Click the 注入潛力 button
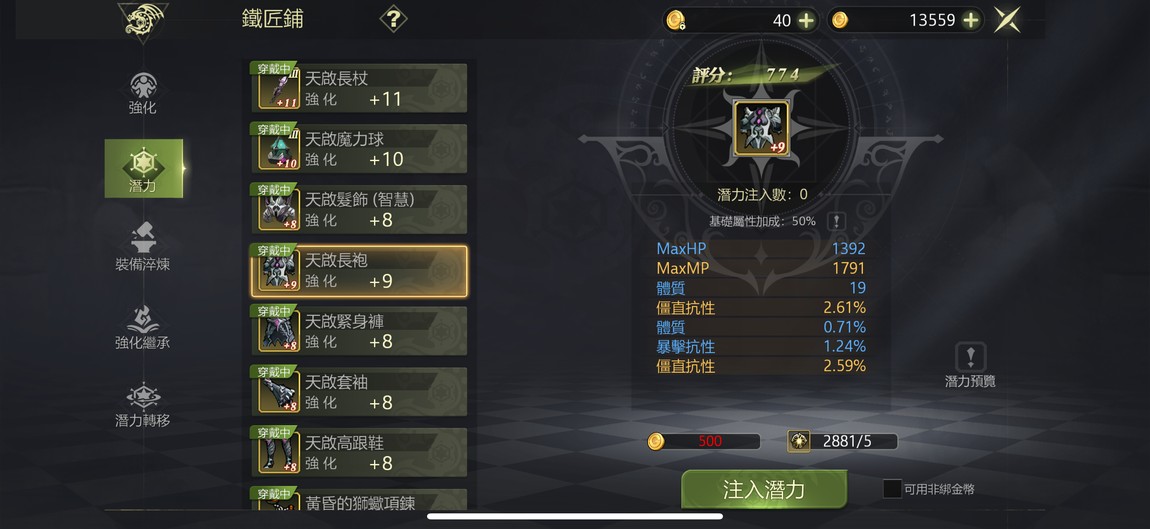This screenshot has height=529, width=1150. [x=764, y=489]
